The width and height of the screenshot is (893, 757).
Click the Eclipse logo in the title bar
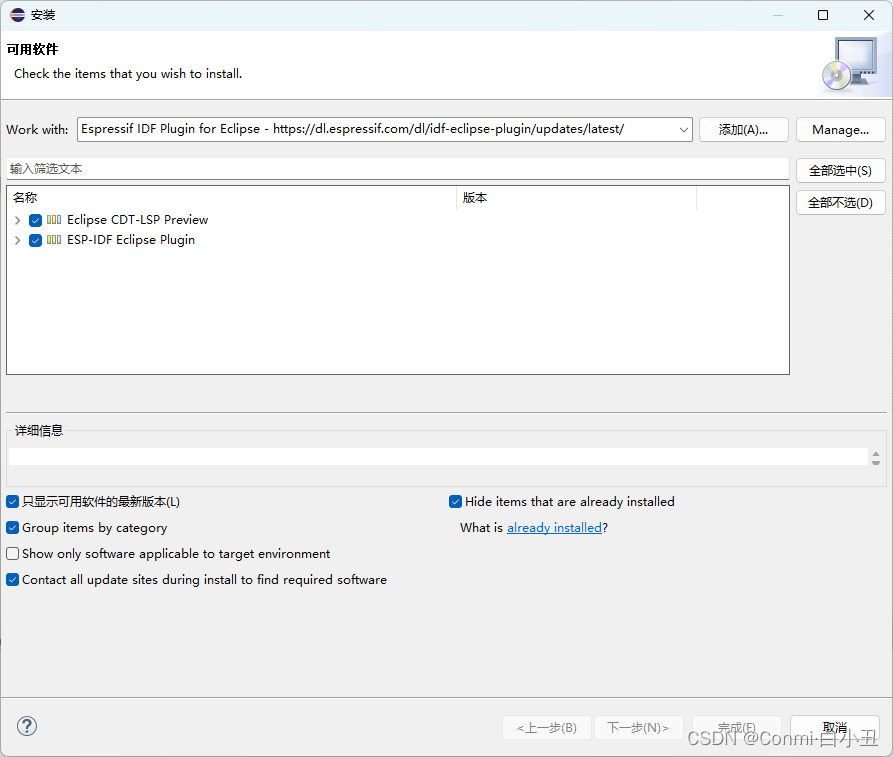click(x=15, y=15)
